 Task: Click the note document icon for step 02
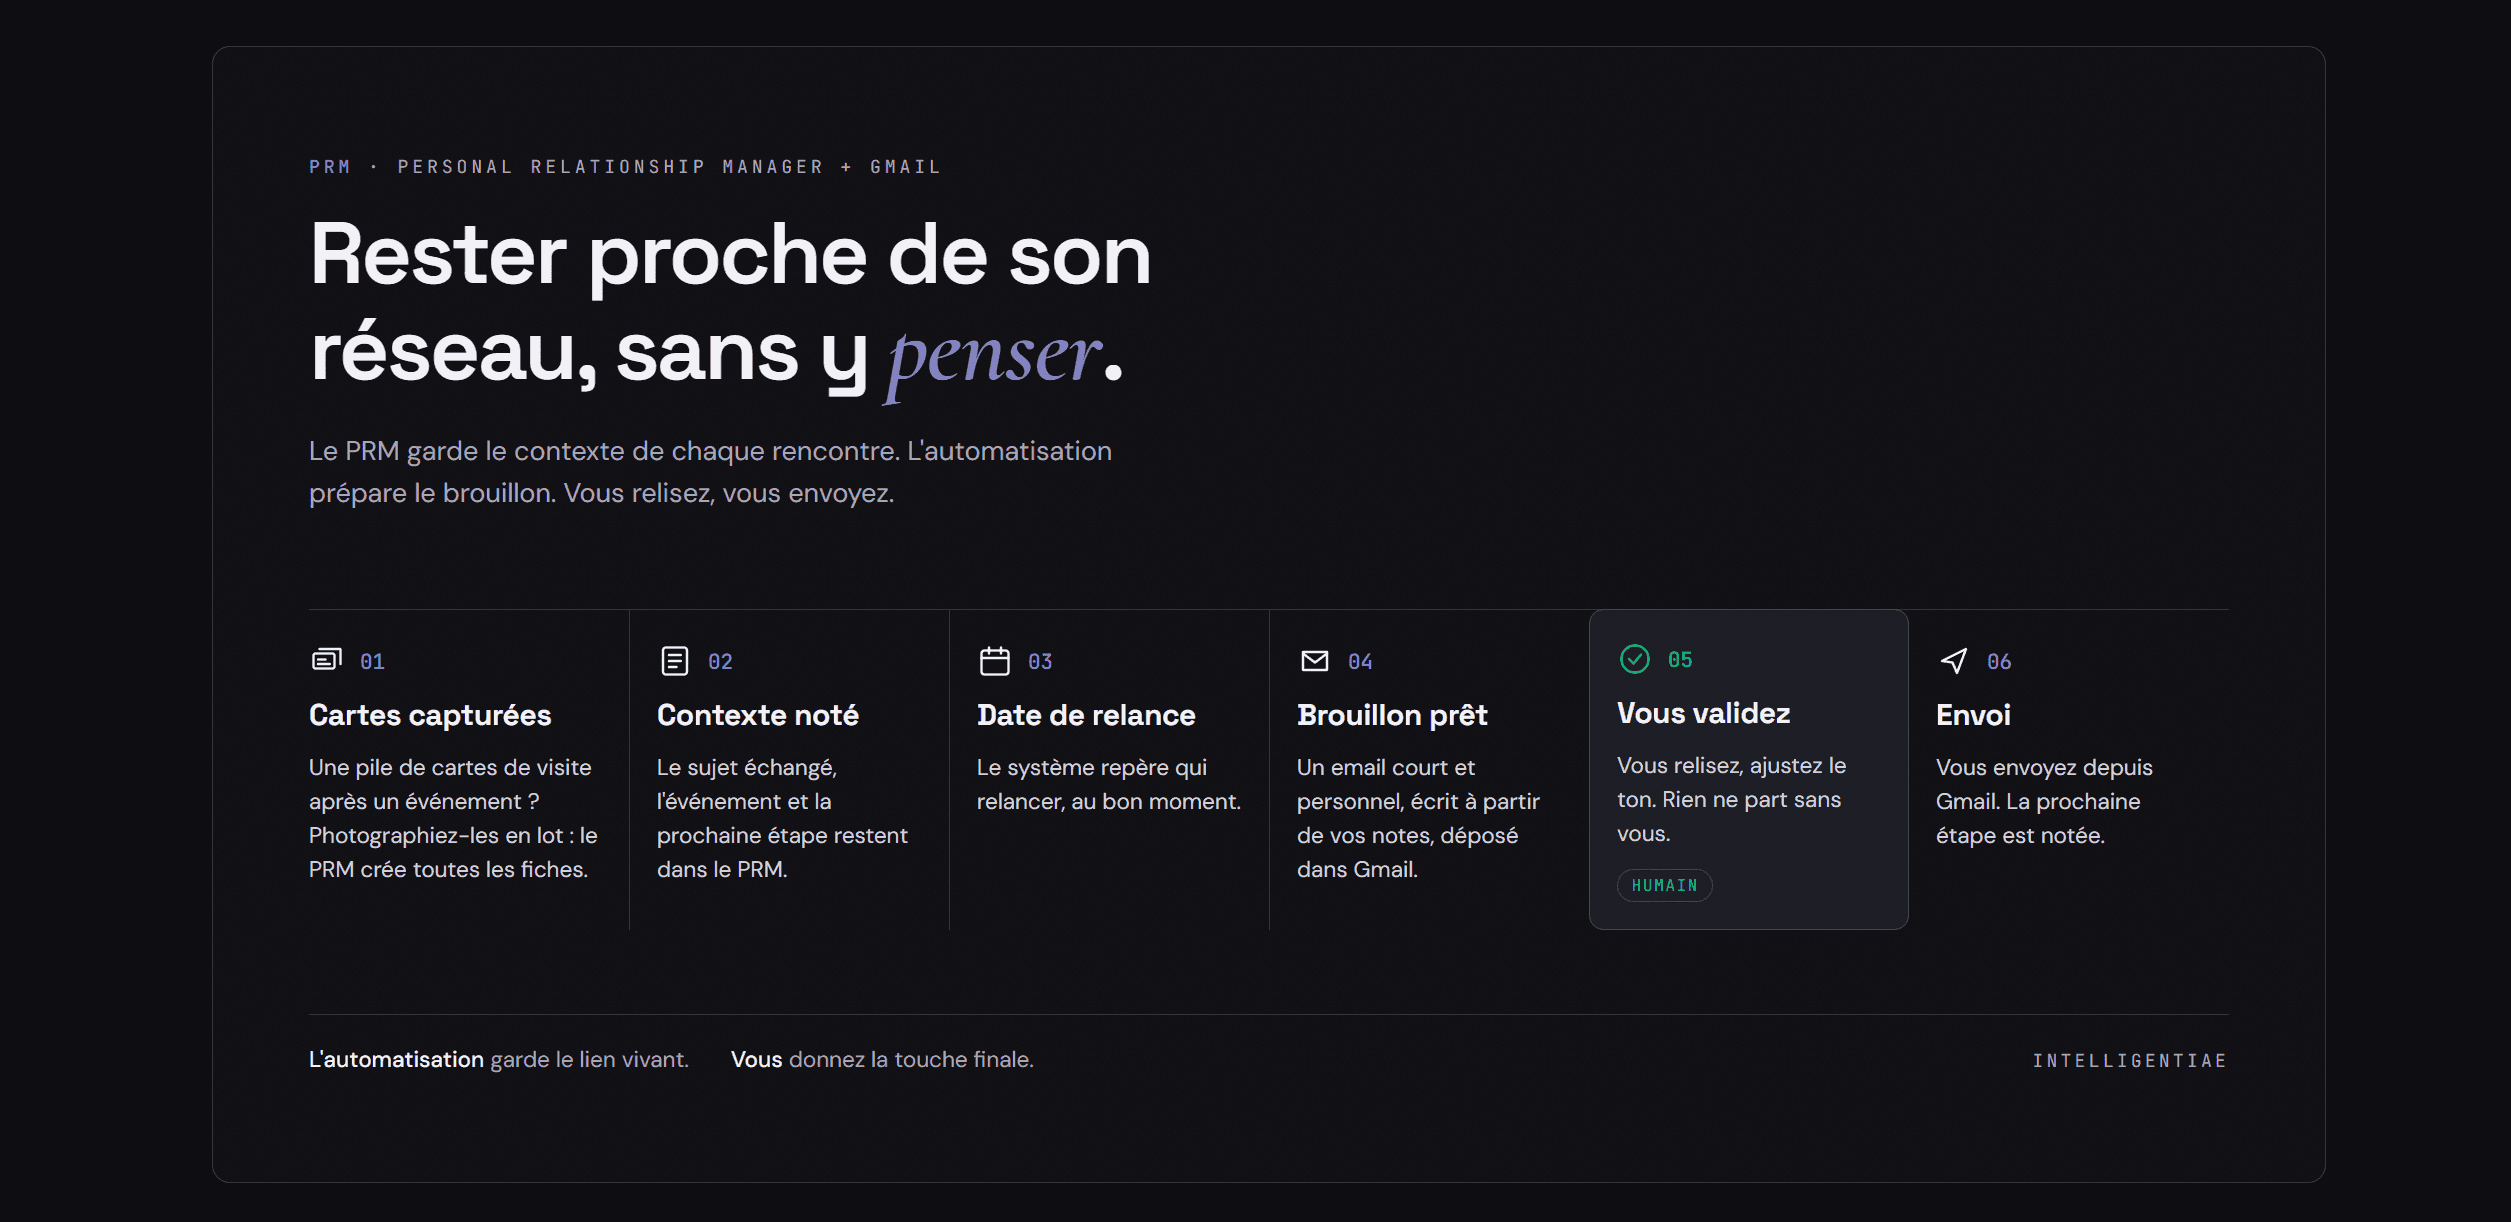point(675,661)
